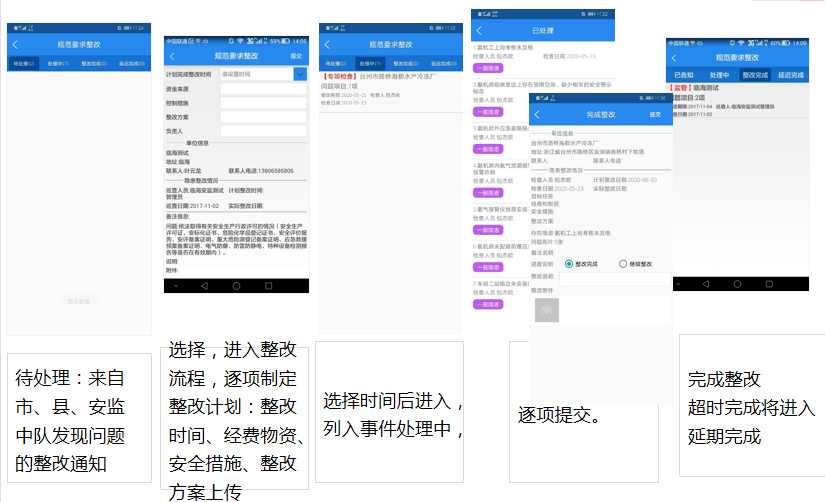
Task: Expand the 计划完成整改时间 dropdown arrow
Action: coord(300,74)
